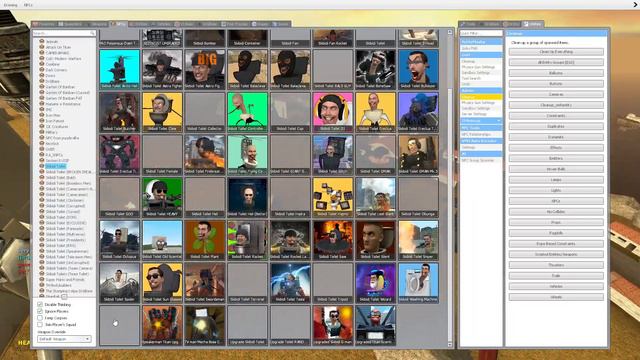This screenshot has width=640, height=360.
Task: Collapse the Admin category header
Action: click(x=481, y=91)
